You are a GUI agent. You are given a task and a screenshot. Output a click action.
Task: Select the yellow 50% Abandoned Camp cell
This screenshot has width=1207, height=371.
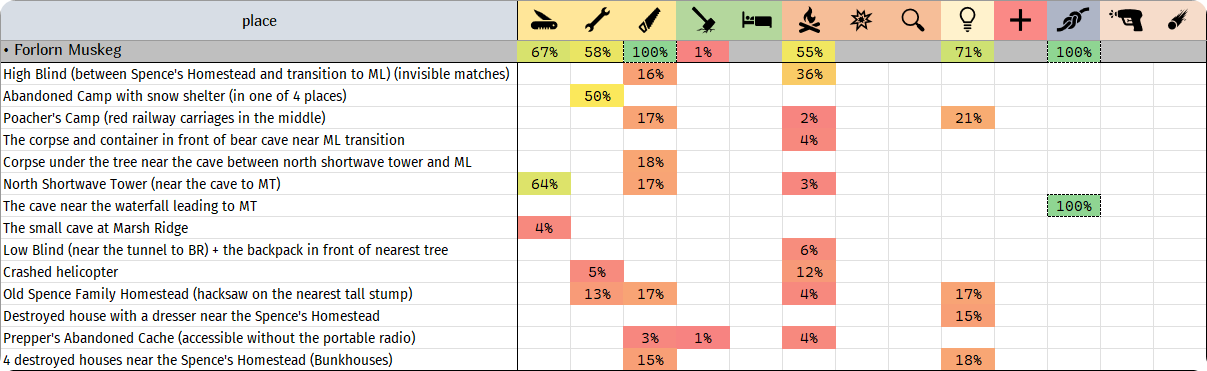[597, 96]
